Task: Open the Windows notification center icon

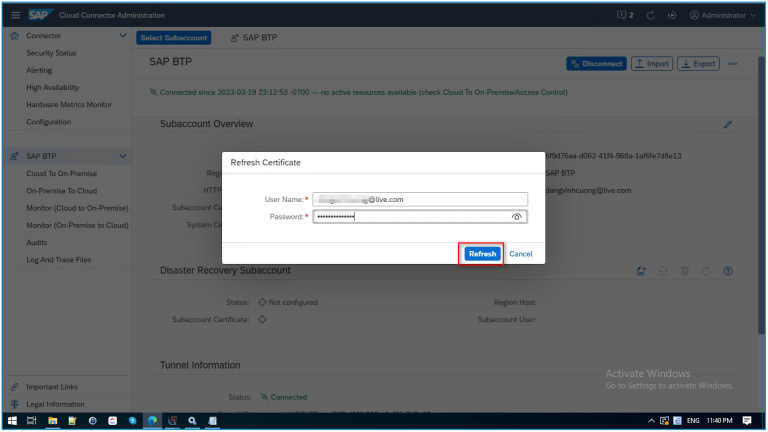Action: pos(746,421)
